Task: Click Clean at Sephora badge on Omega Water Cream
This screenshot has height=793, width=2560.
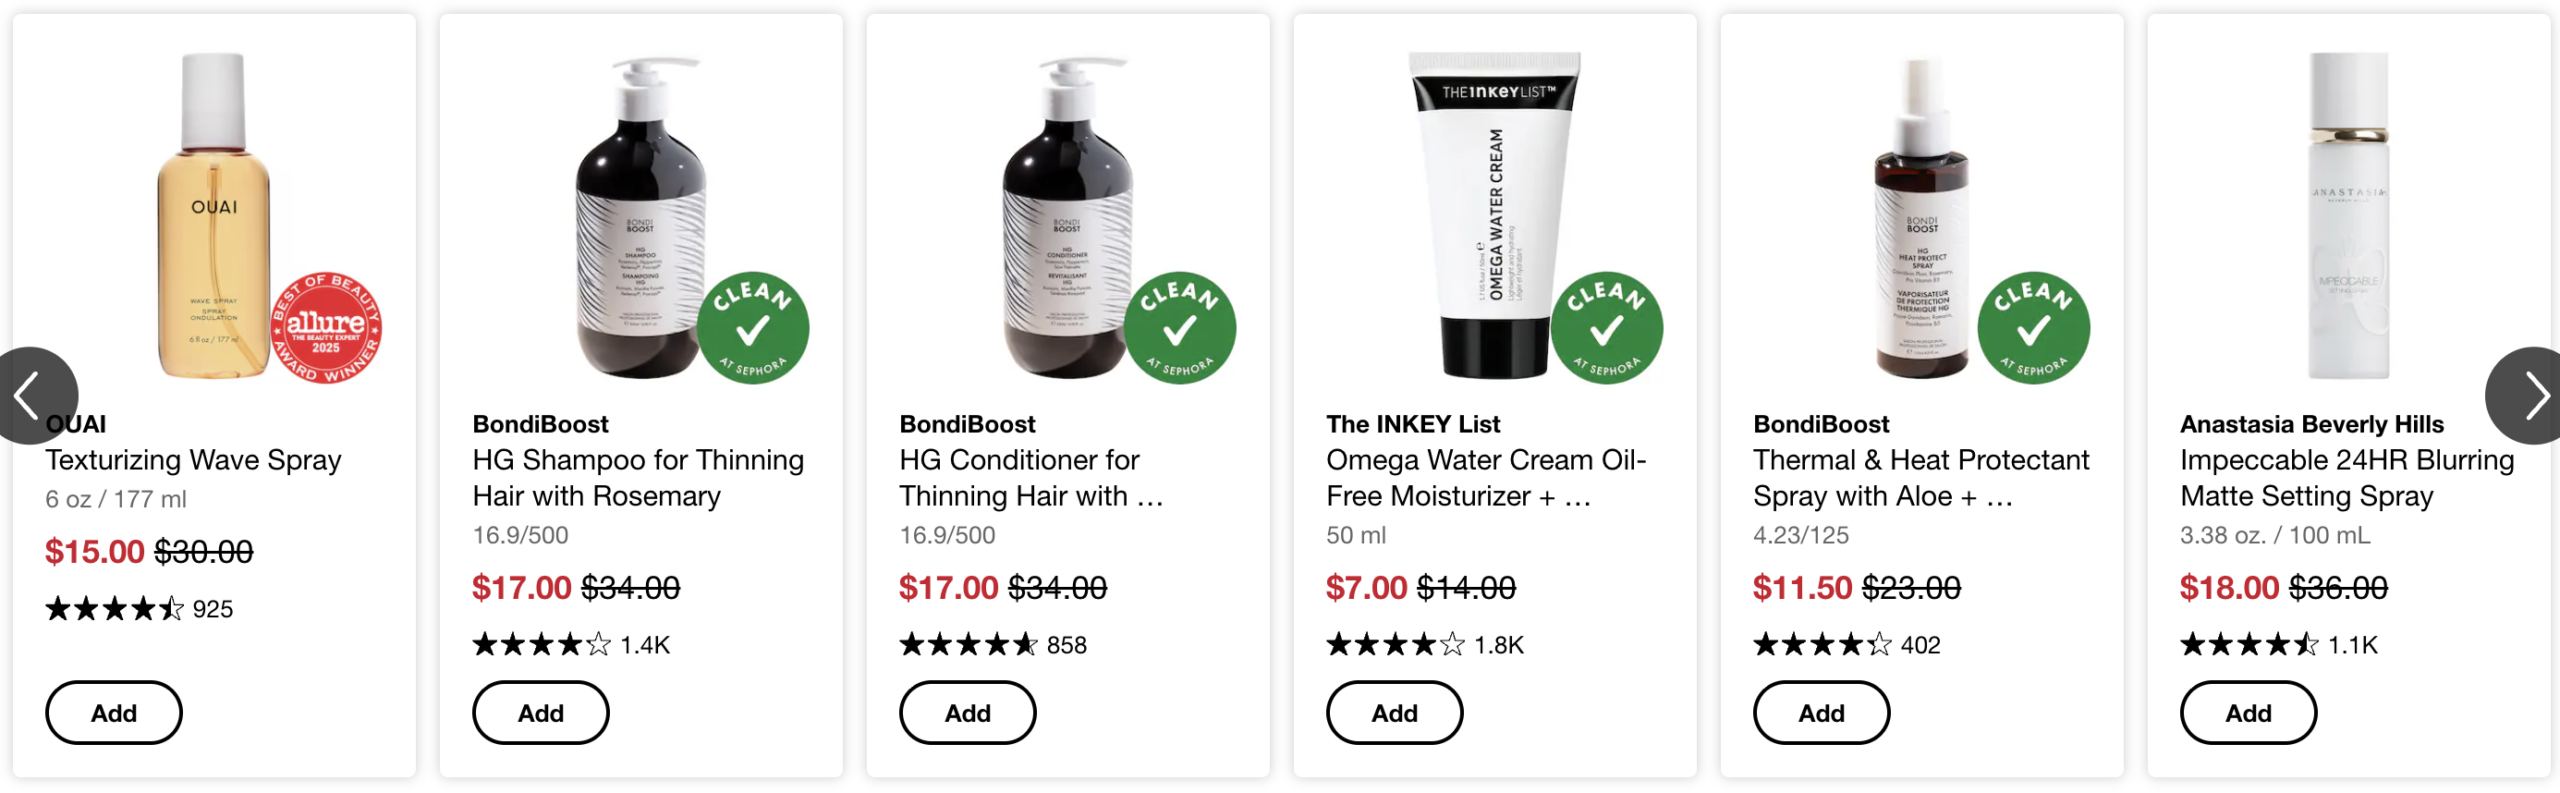Action: click(x=1607, y=328)
